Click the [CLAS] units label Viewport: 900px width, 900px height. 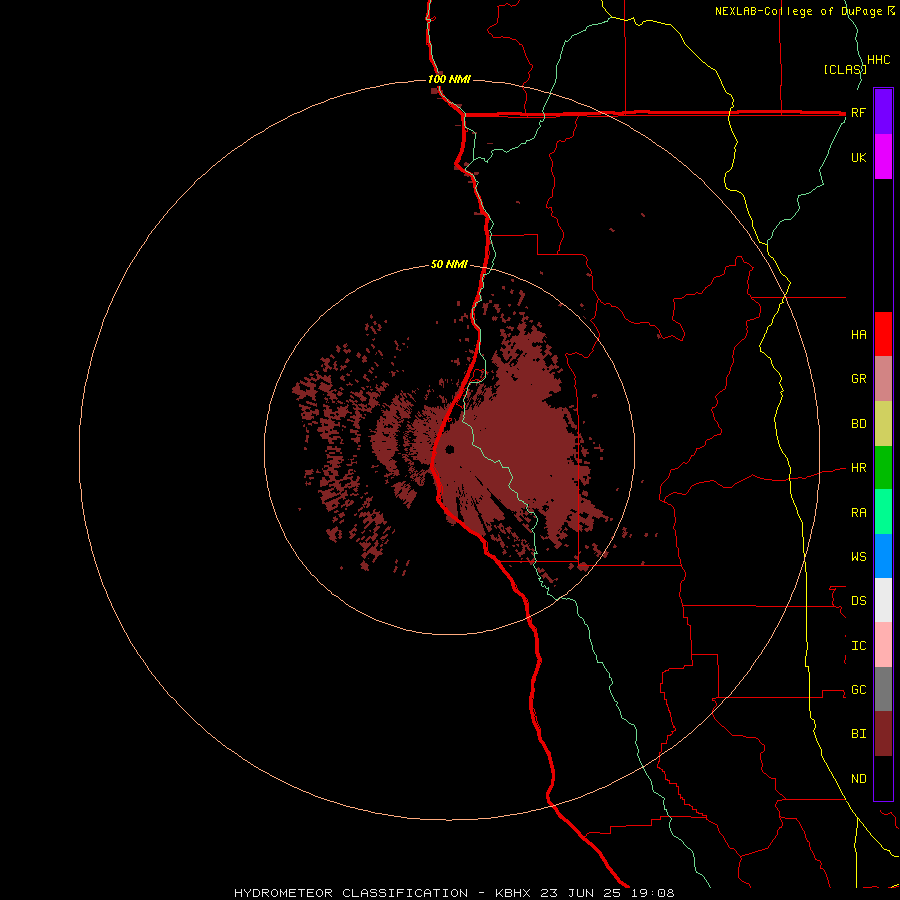pos(845,69)
